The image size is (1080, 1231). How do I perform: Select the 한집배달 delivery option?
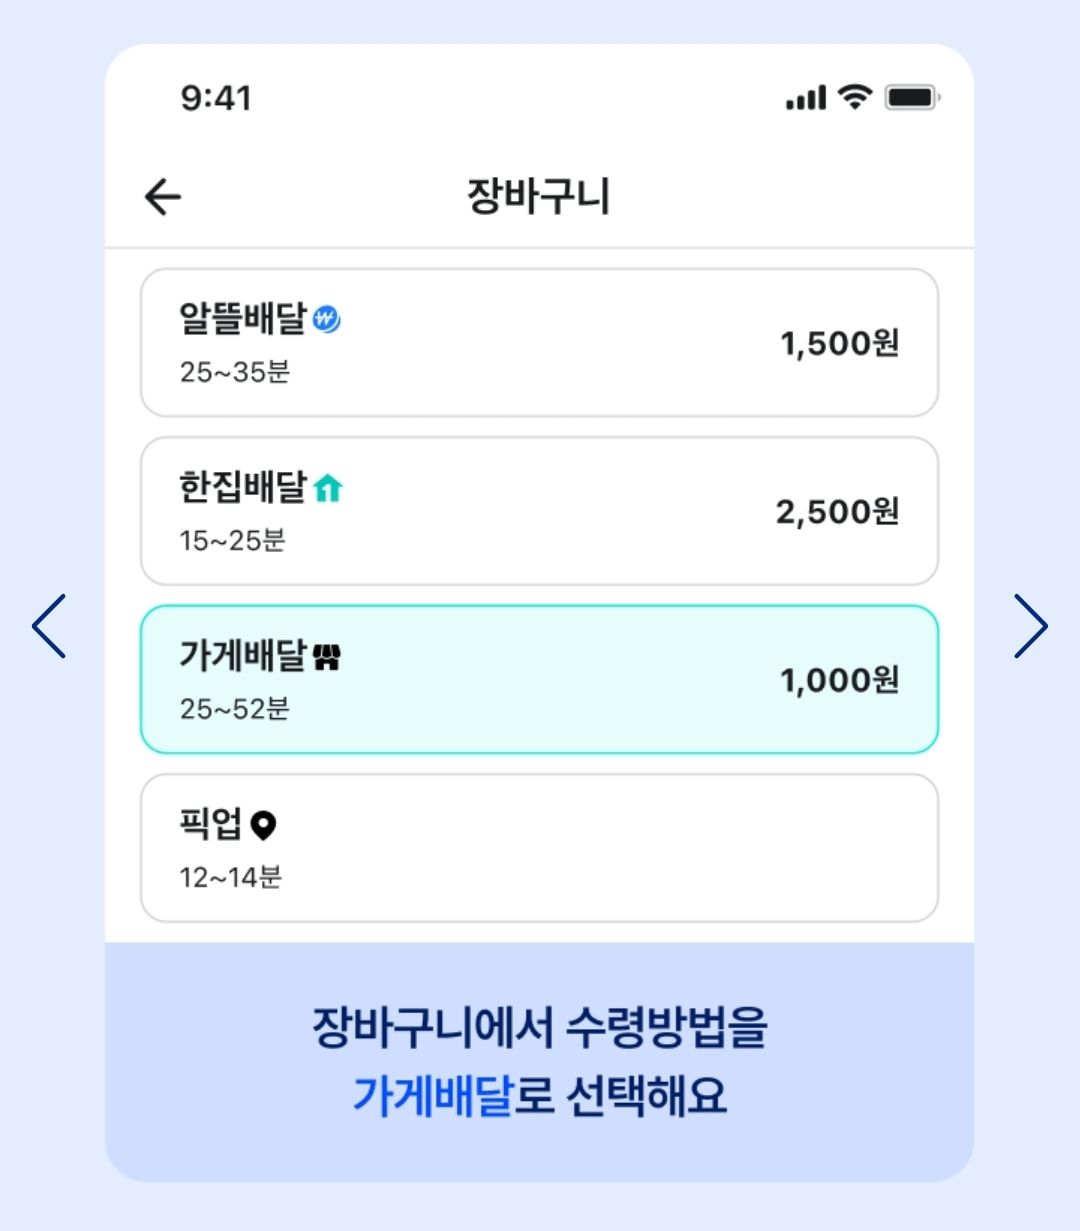pos(539,511)
